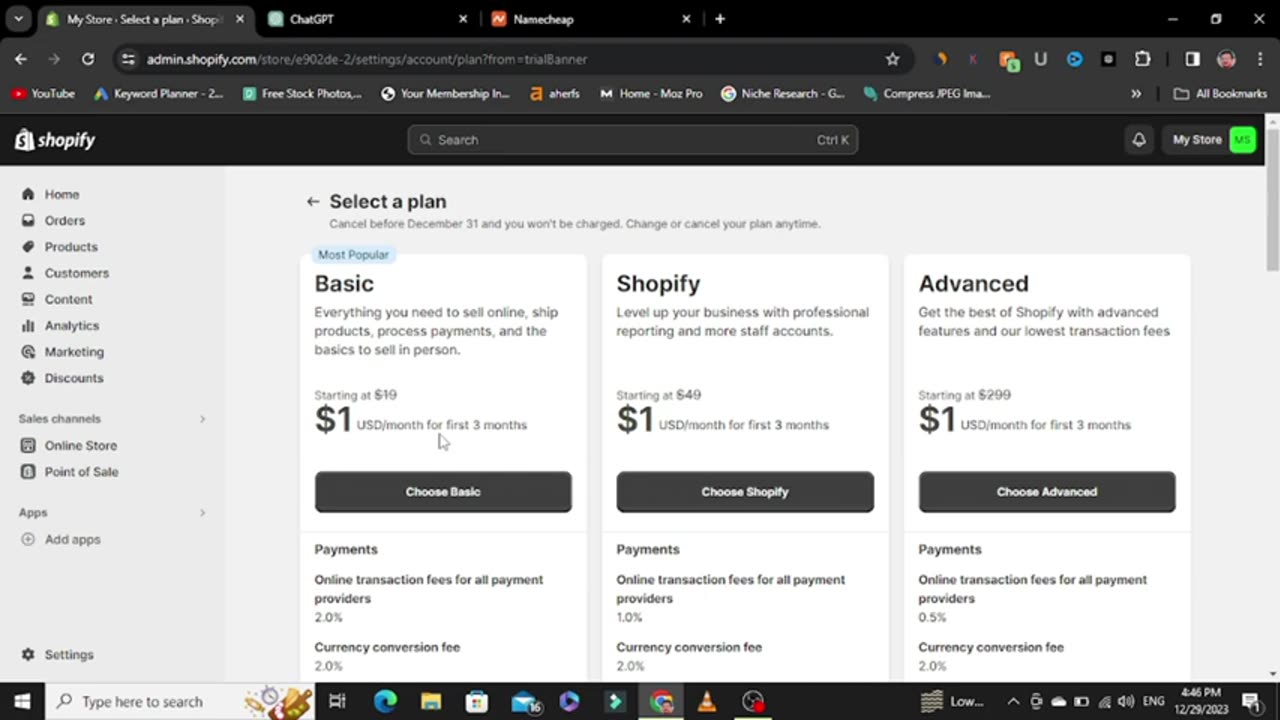Open the tab search dropdown arrow
Viewport: 1280px width, 720px height.
pos(19,19)
